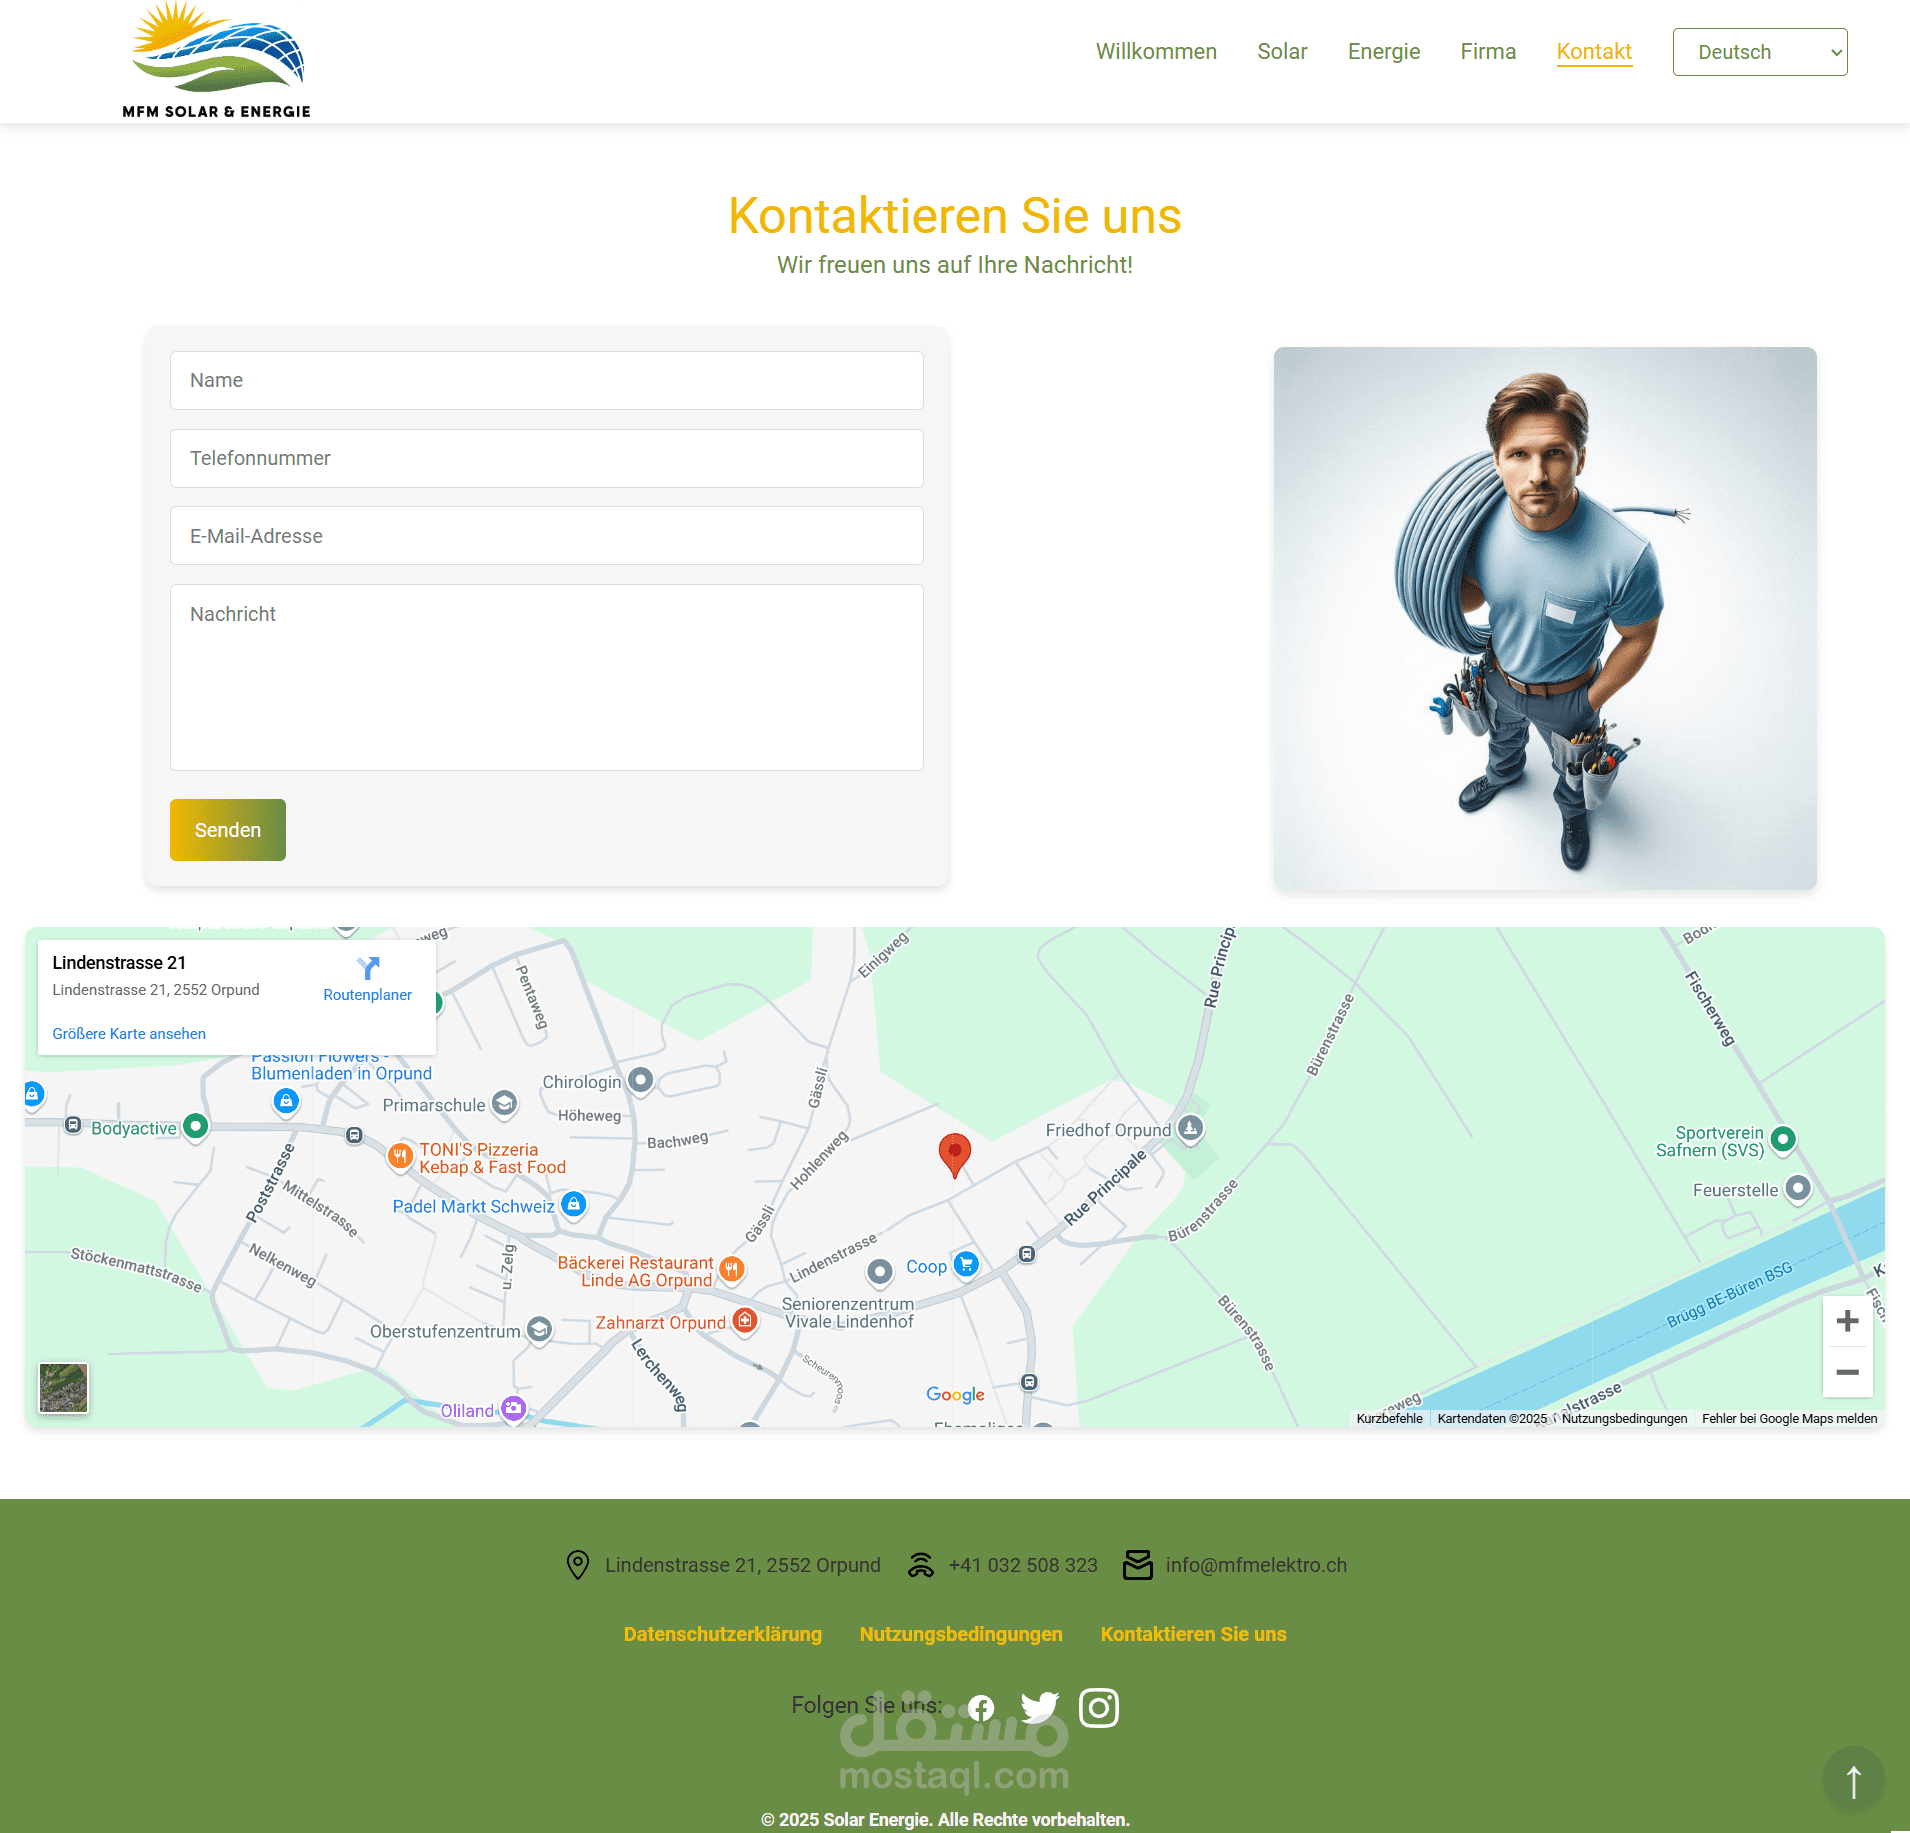Click the Telefonnummer field

click(x=546, y=458)
